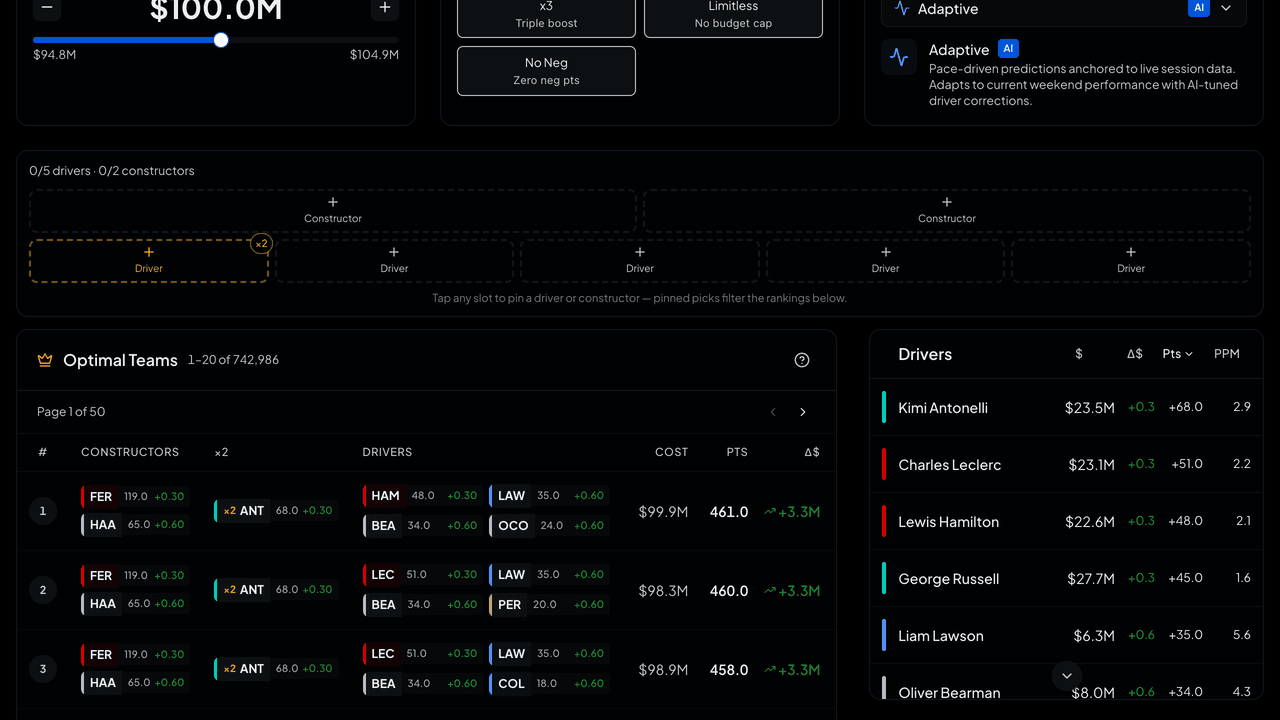
Task: Click the crown icon beside Optimal Teams
Action: click(x=45, y=360)
